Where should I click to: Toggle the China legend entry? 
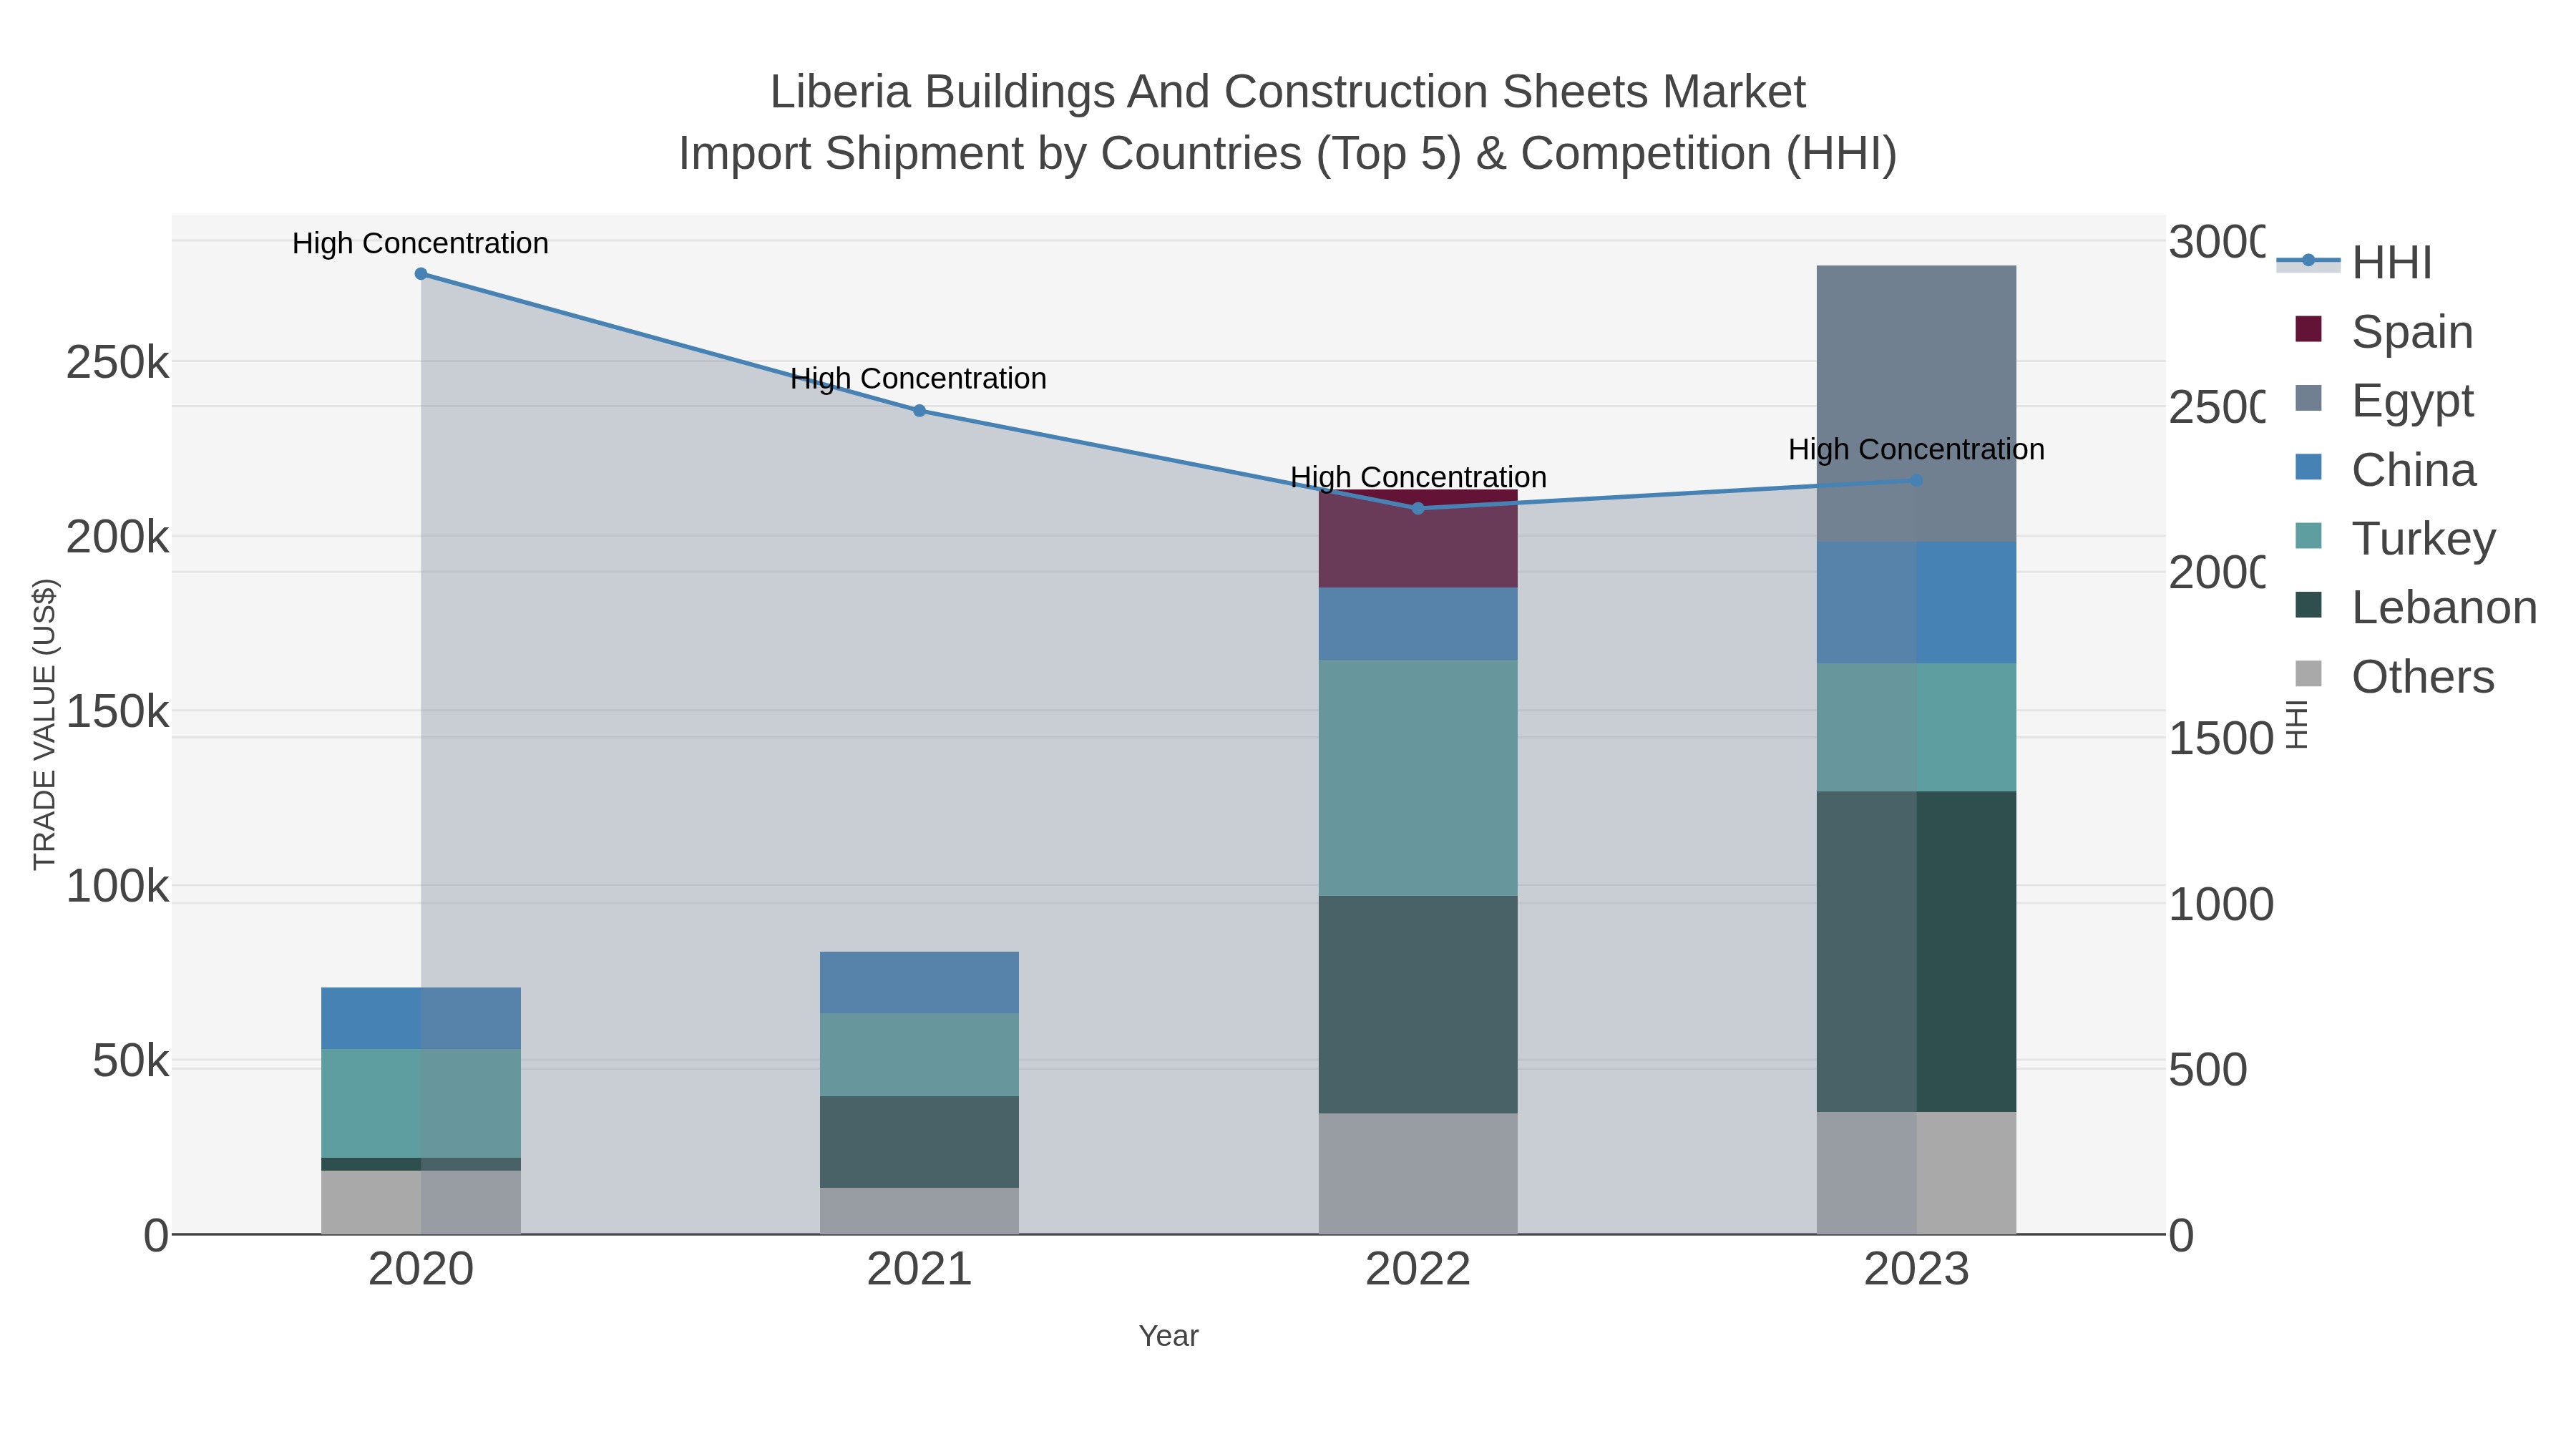coord(2384,469)
